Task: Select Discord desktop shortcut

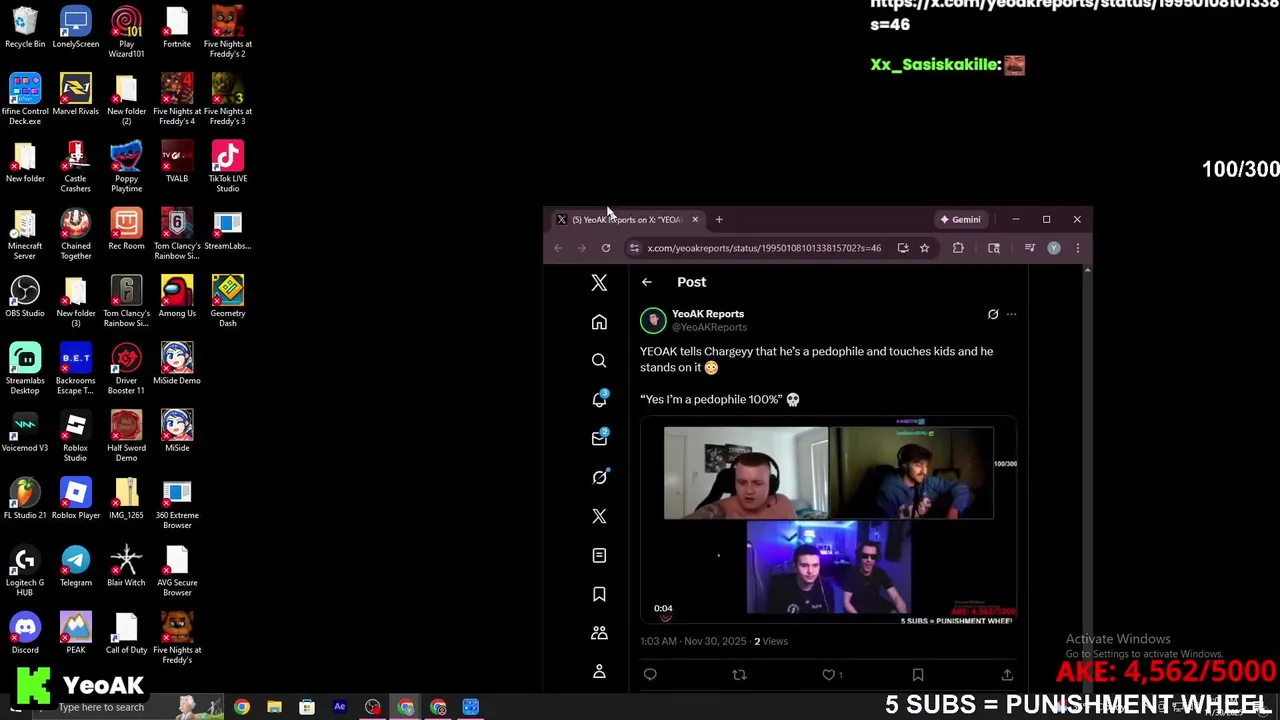Action: click(x=25, y=633)
